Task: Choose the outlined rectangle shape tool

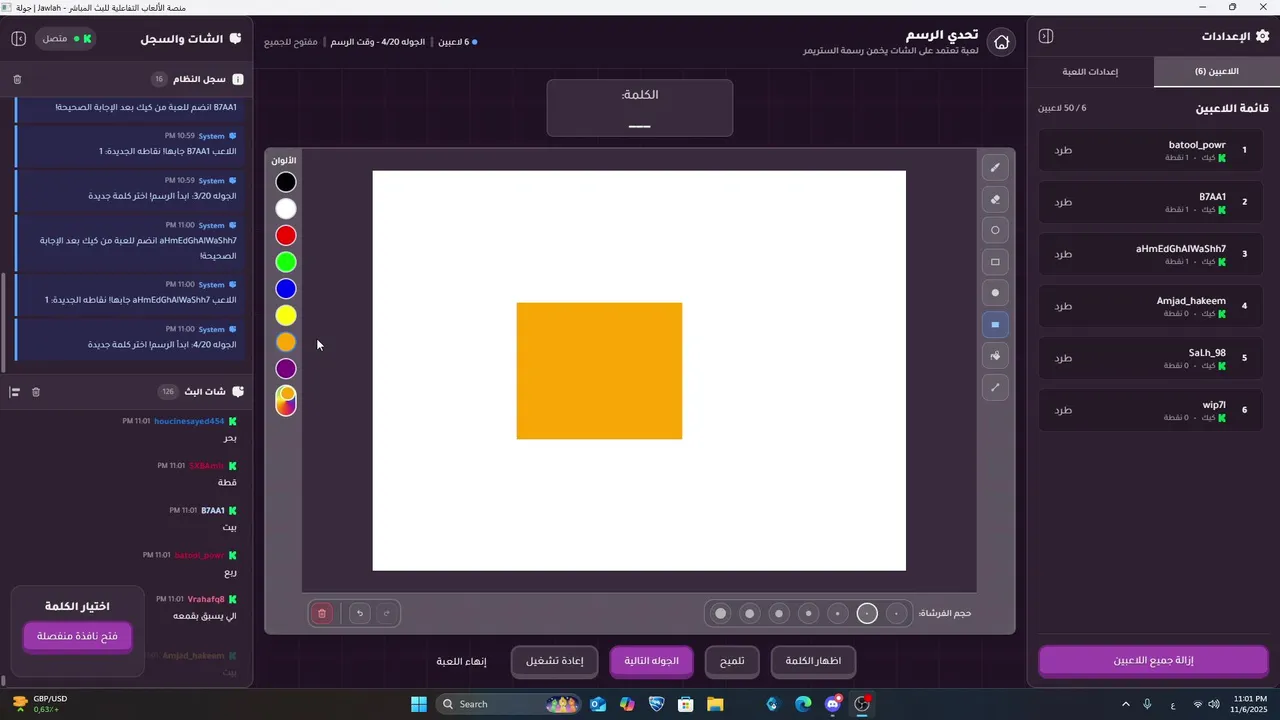Action: tap(995, 262)
